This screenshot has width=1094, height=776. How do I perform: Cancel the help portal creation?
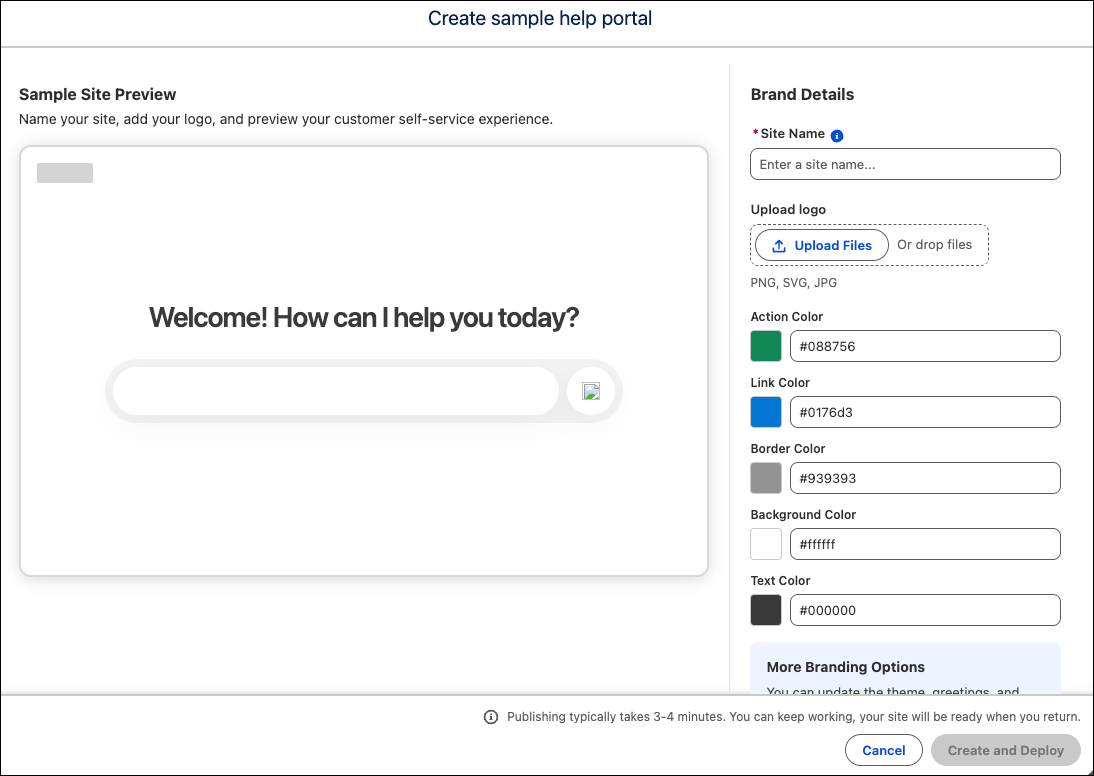click(x=883, y=750)
